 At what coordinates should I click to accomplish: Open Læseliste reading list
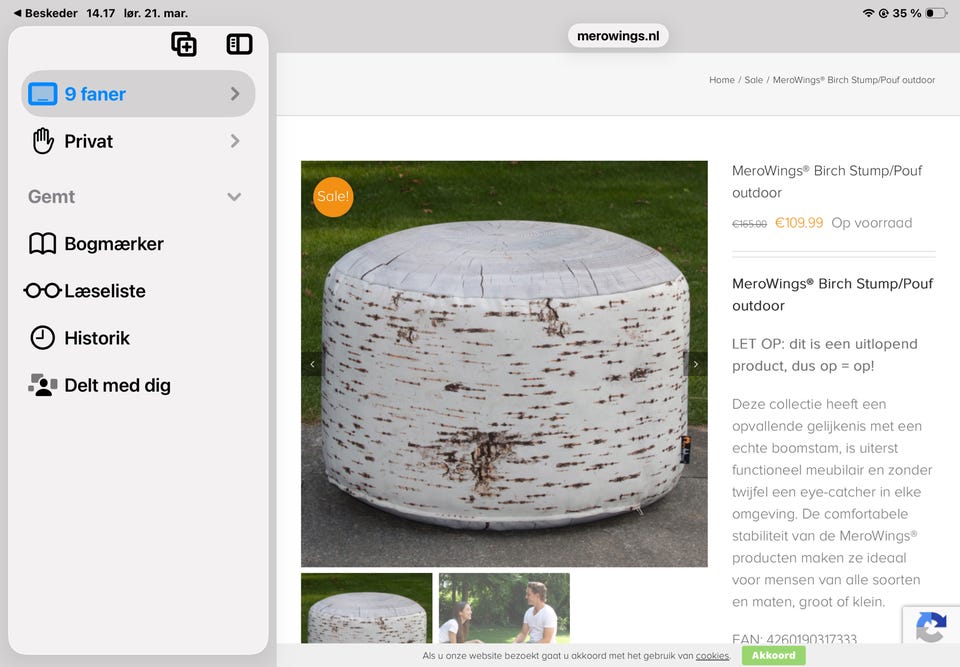click(x=138, y=291)
